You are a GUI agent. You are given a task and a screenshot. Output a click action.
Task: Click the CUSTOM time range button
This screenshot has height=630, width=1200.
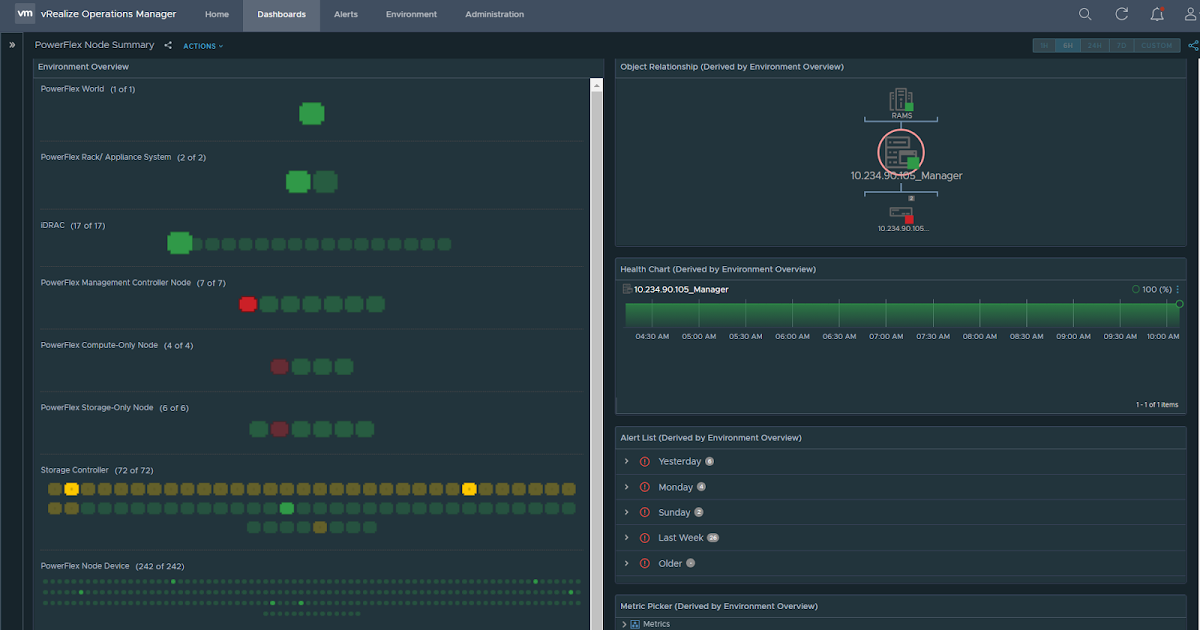(x=1157, y=45)
